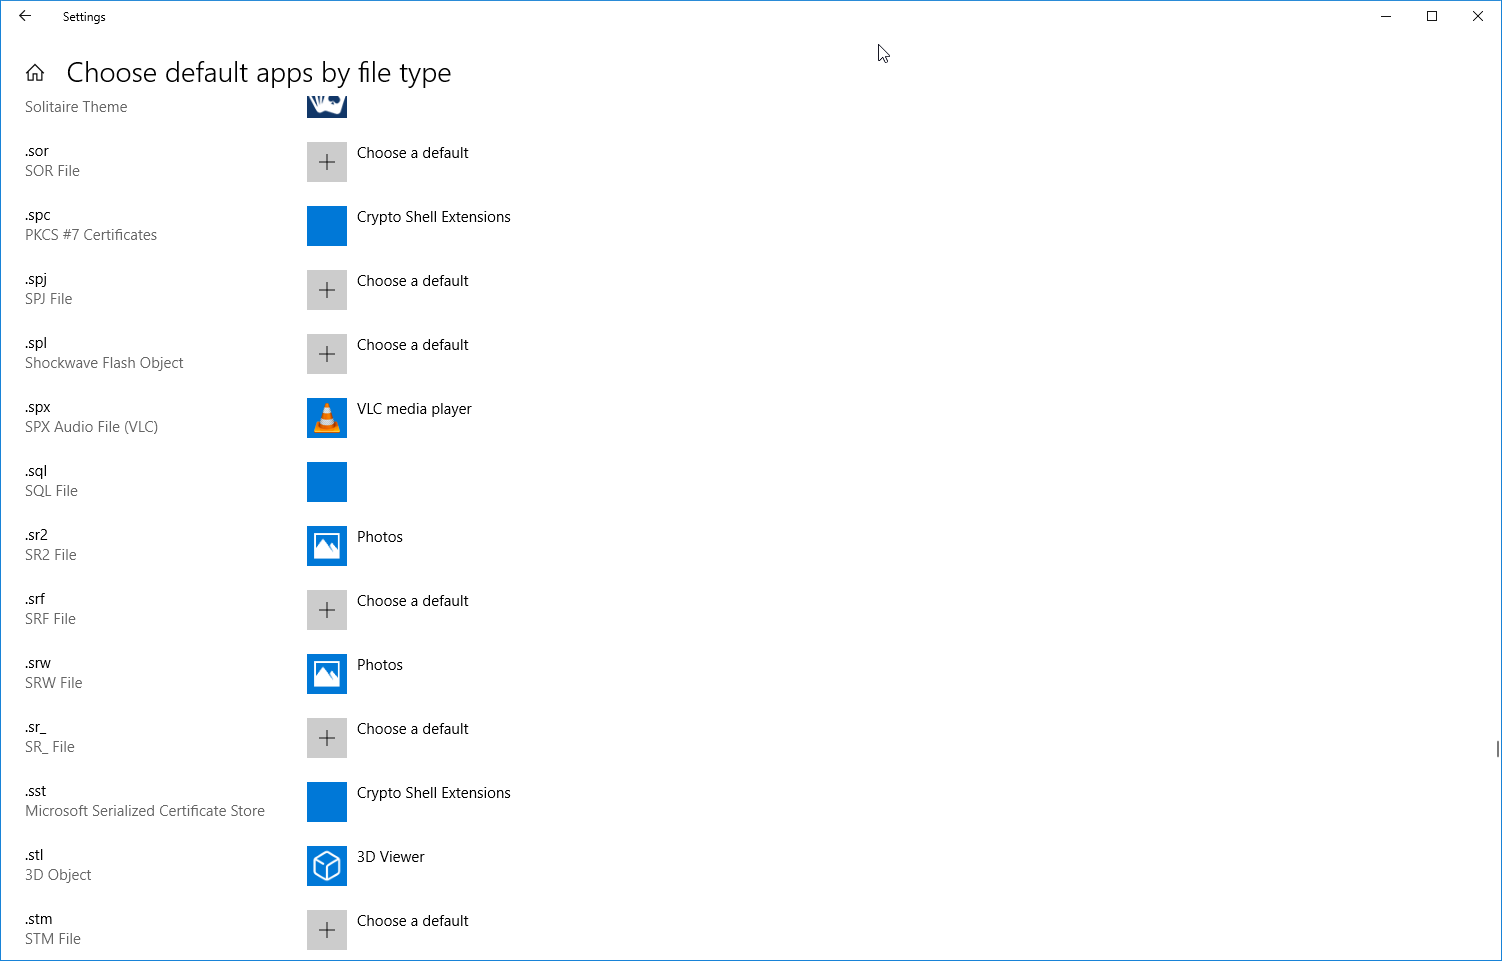Viewport: 1502px width, 961px height.
Task: Click the SPX Audio File (VLC) description
Action: click(x=91, y=427)
